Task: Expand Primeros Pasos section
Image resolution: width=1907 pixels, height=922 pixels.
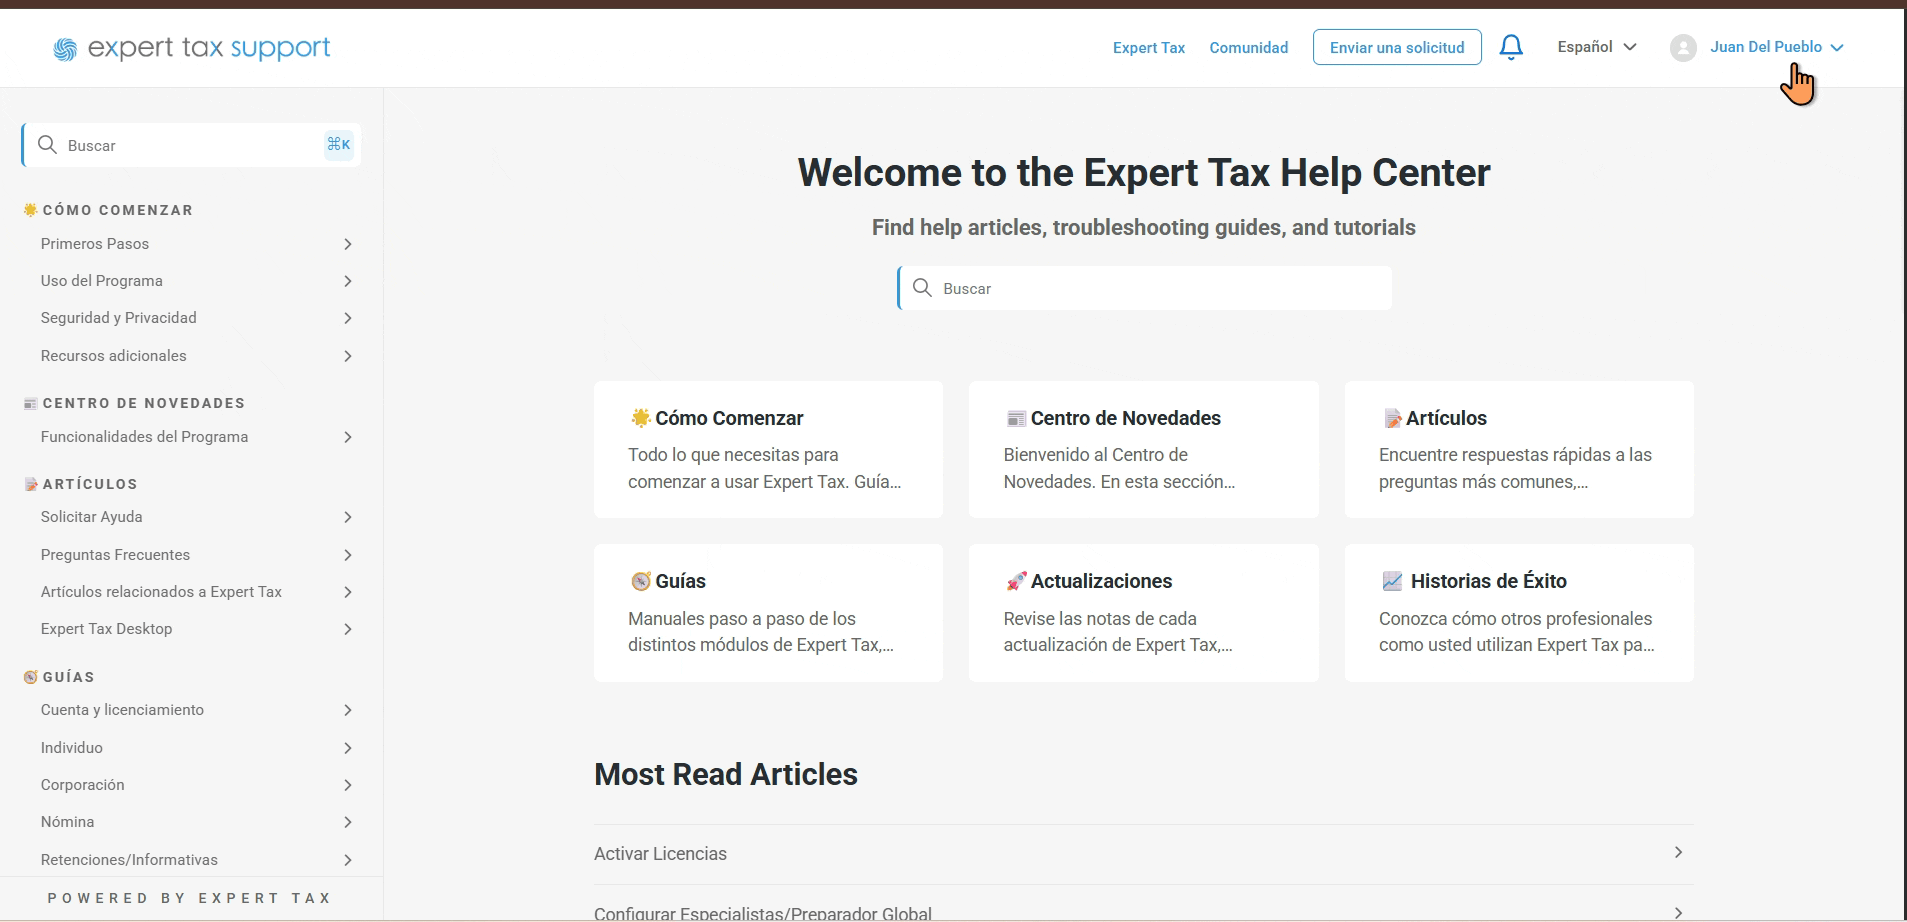Action: (x=196, y=244)
